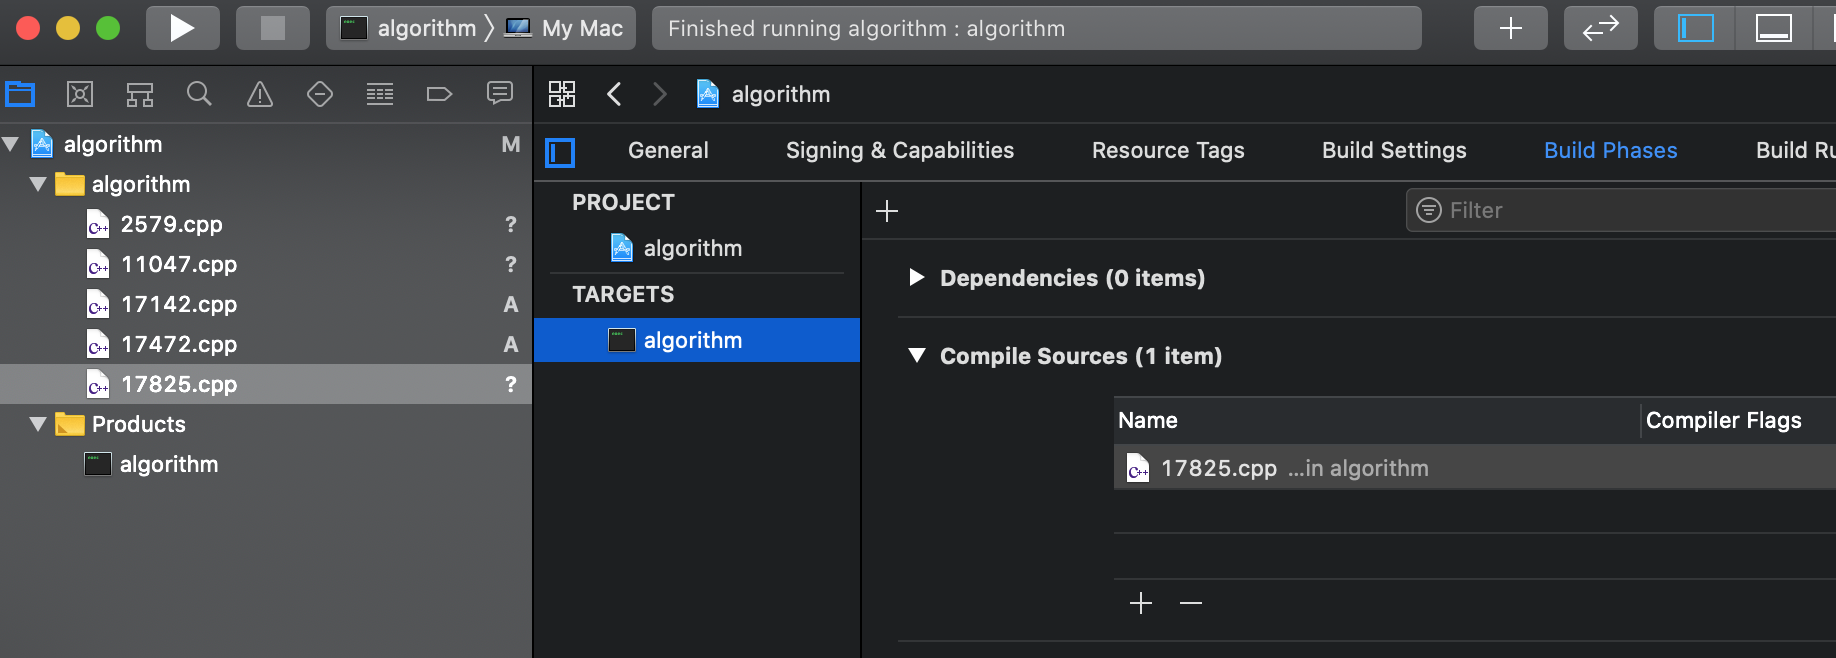Open the Symbol navigator
Viewport: 1836px width, 658px height.
click(x=140, y=94)
